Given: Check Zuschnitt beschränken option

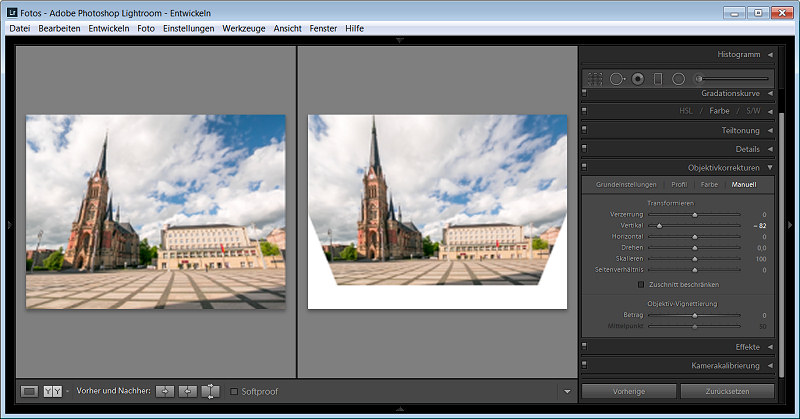Looking at the screenshot, I should [x=642, y=284].
